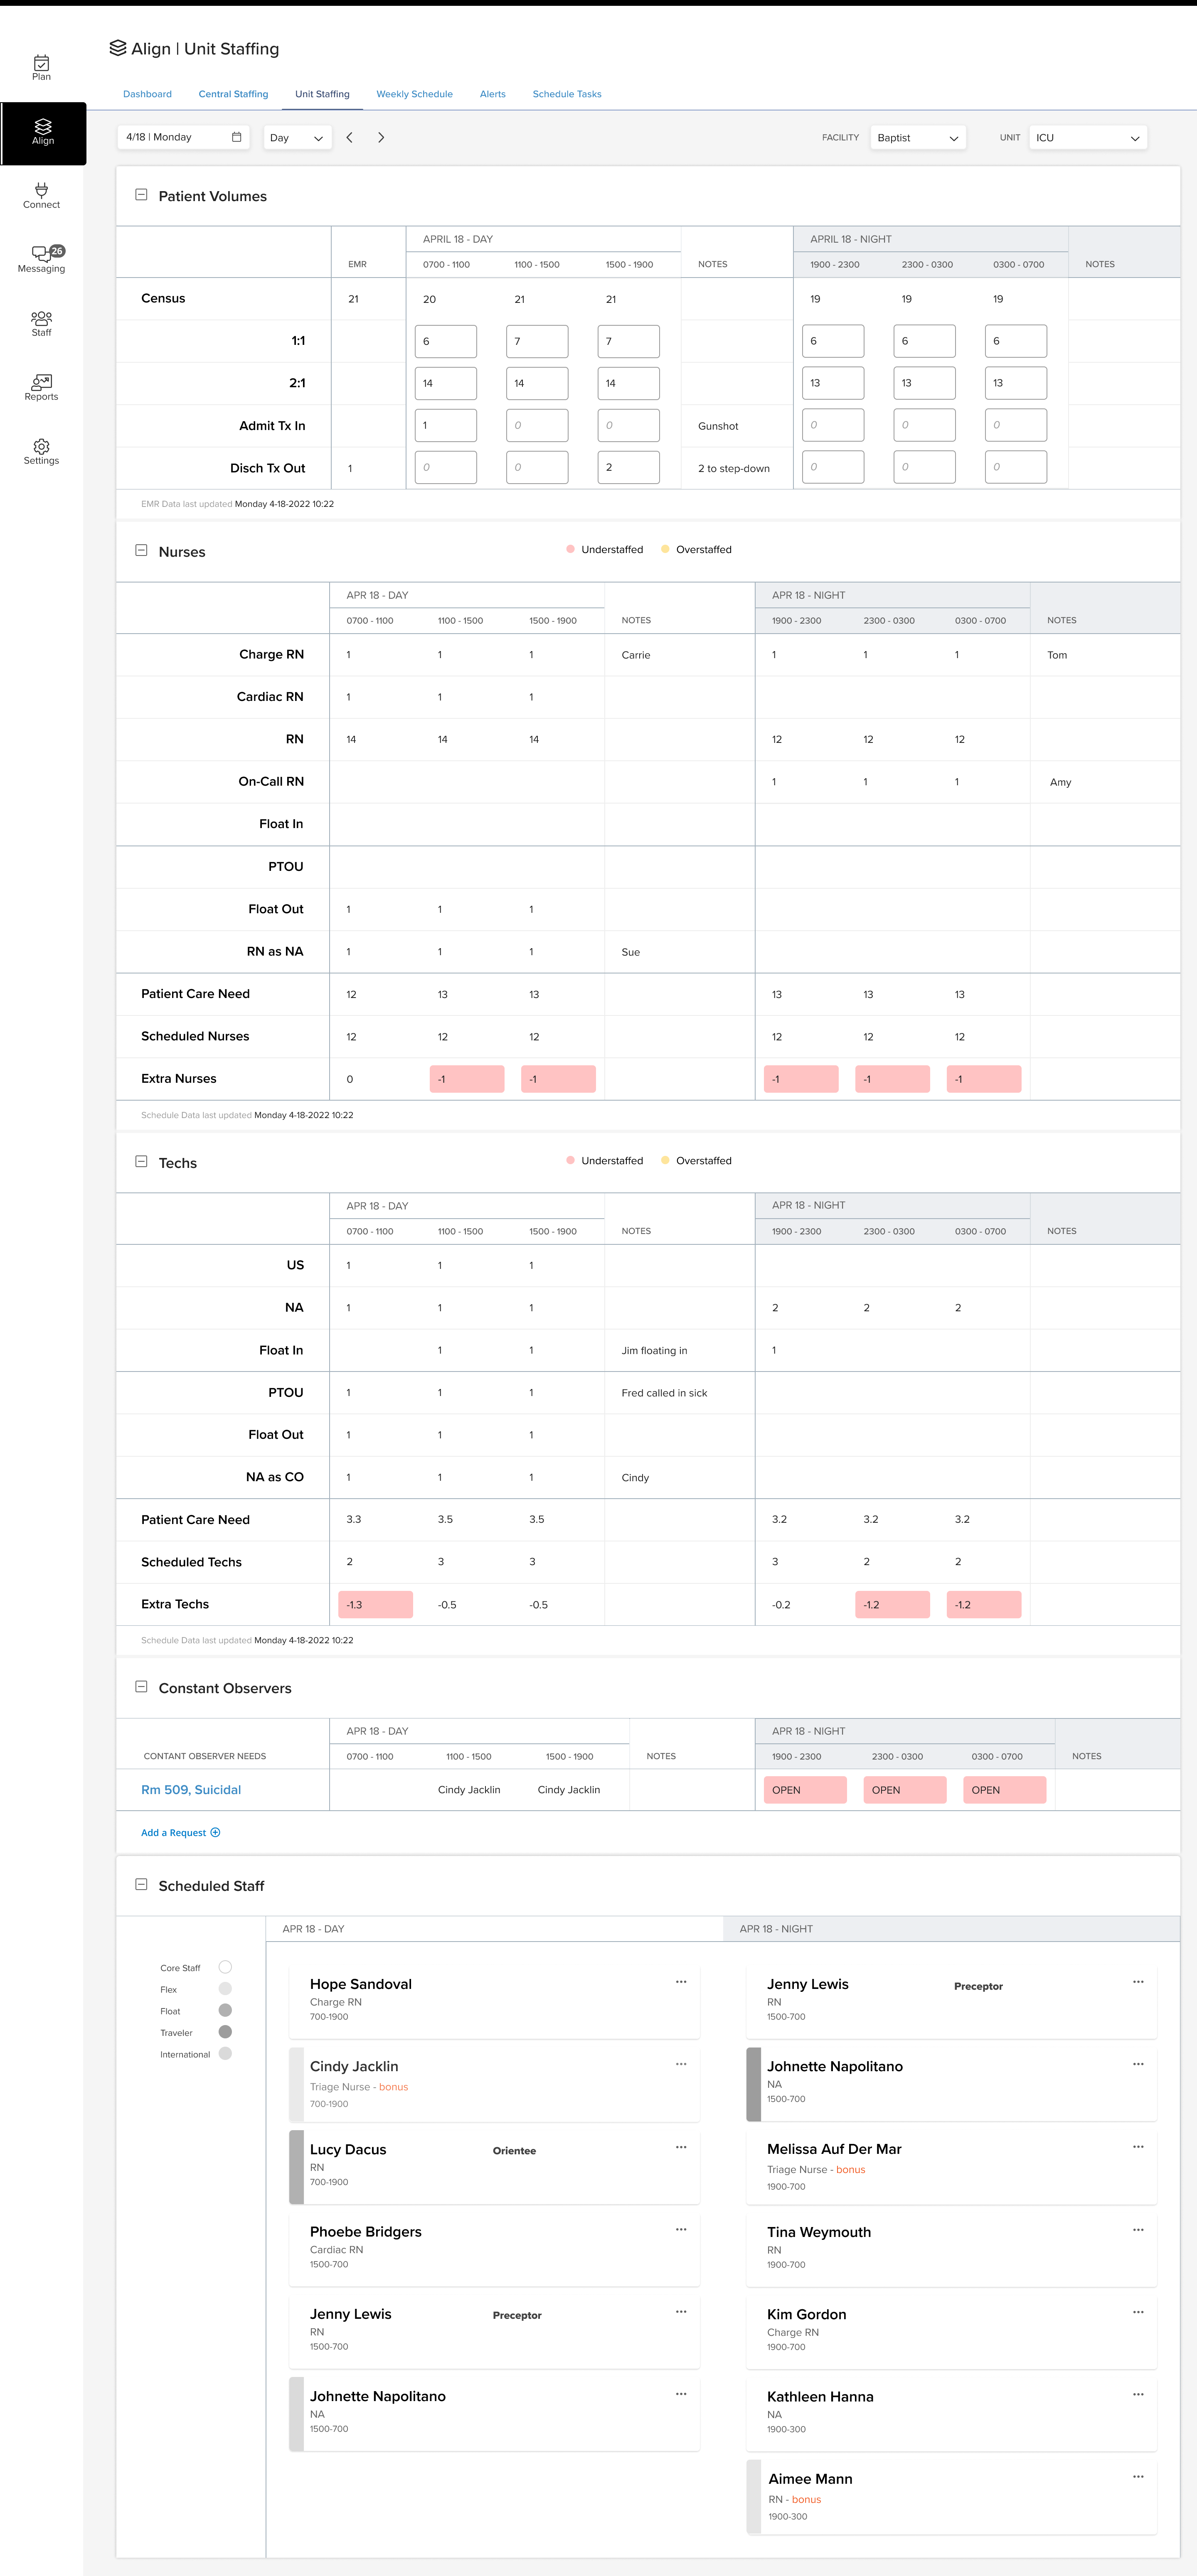Open the Unit ICU dropdown
Image resolution: width=1197 pixels, height=2576 pixels.
[1088, 137]
